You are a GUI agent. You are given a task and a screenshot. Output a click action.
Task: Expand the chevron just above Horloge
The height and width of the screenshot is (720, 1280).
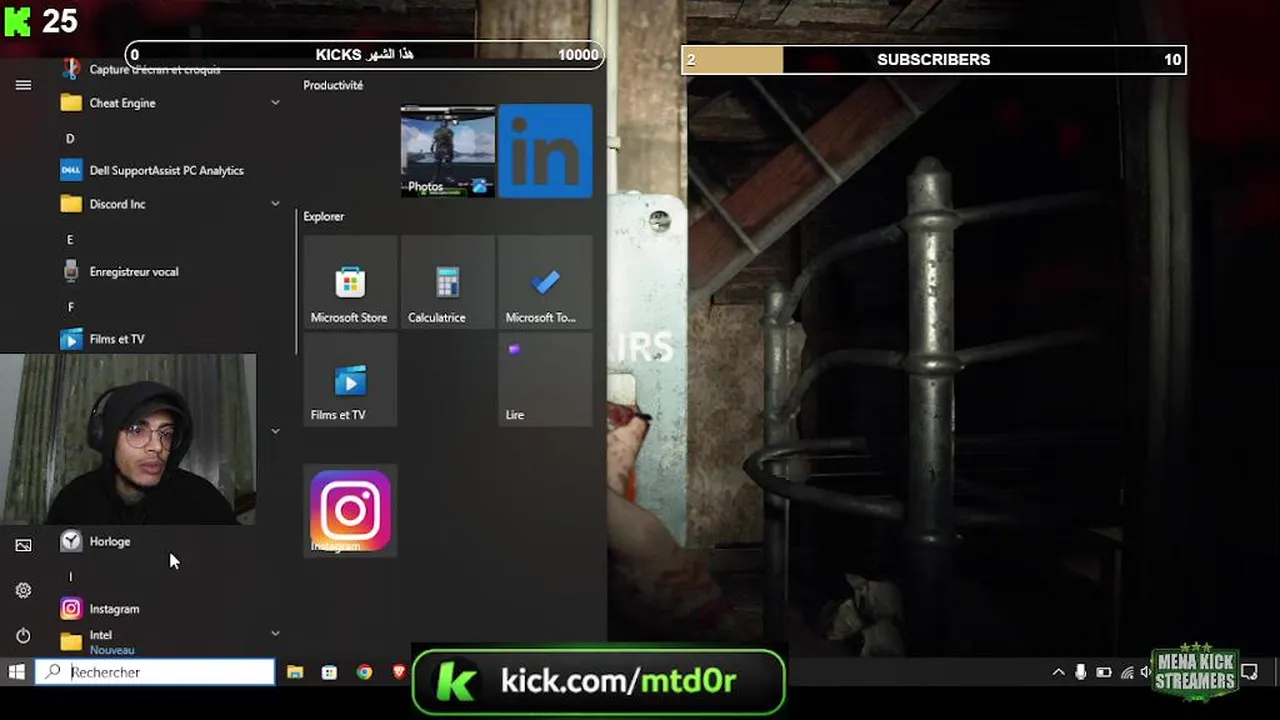pyautogui.click(x=275, y=431)
